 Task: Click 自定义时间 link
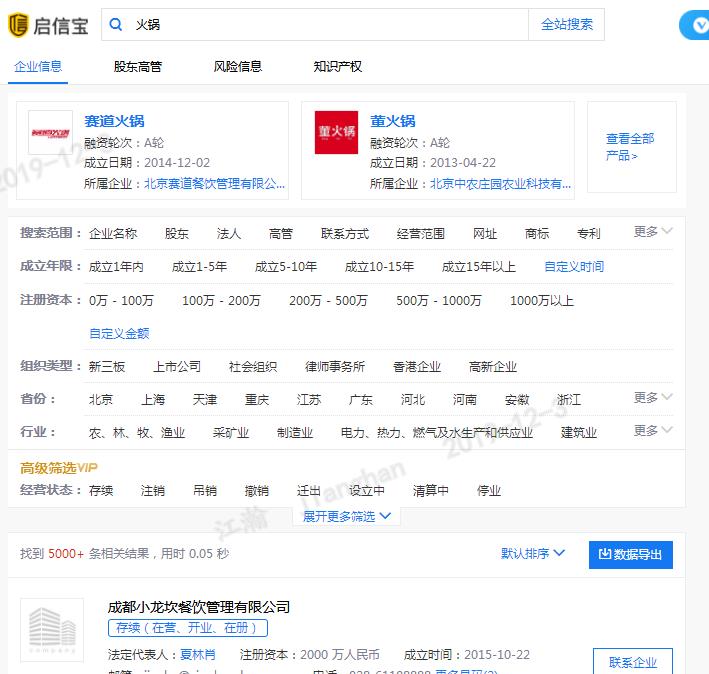coord(574,267)
